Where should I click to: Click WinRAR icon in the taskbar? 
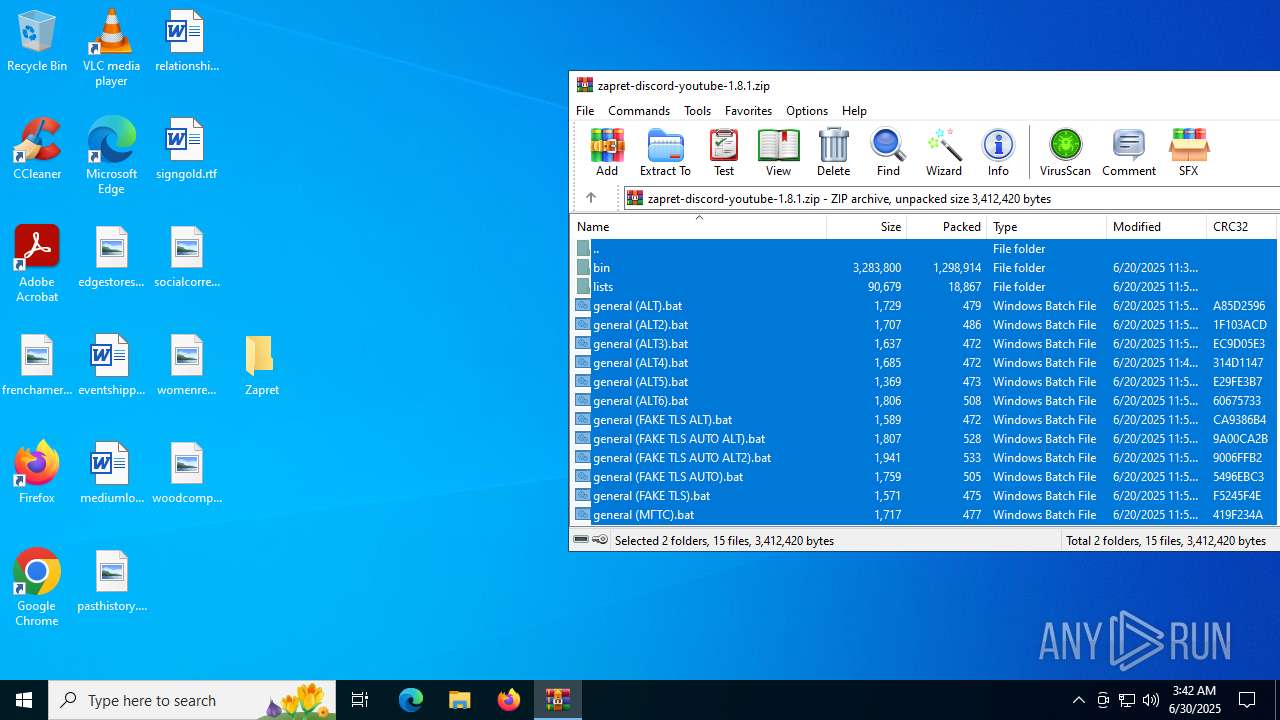pyautogui.click(x=558, y=700)
